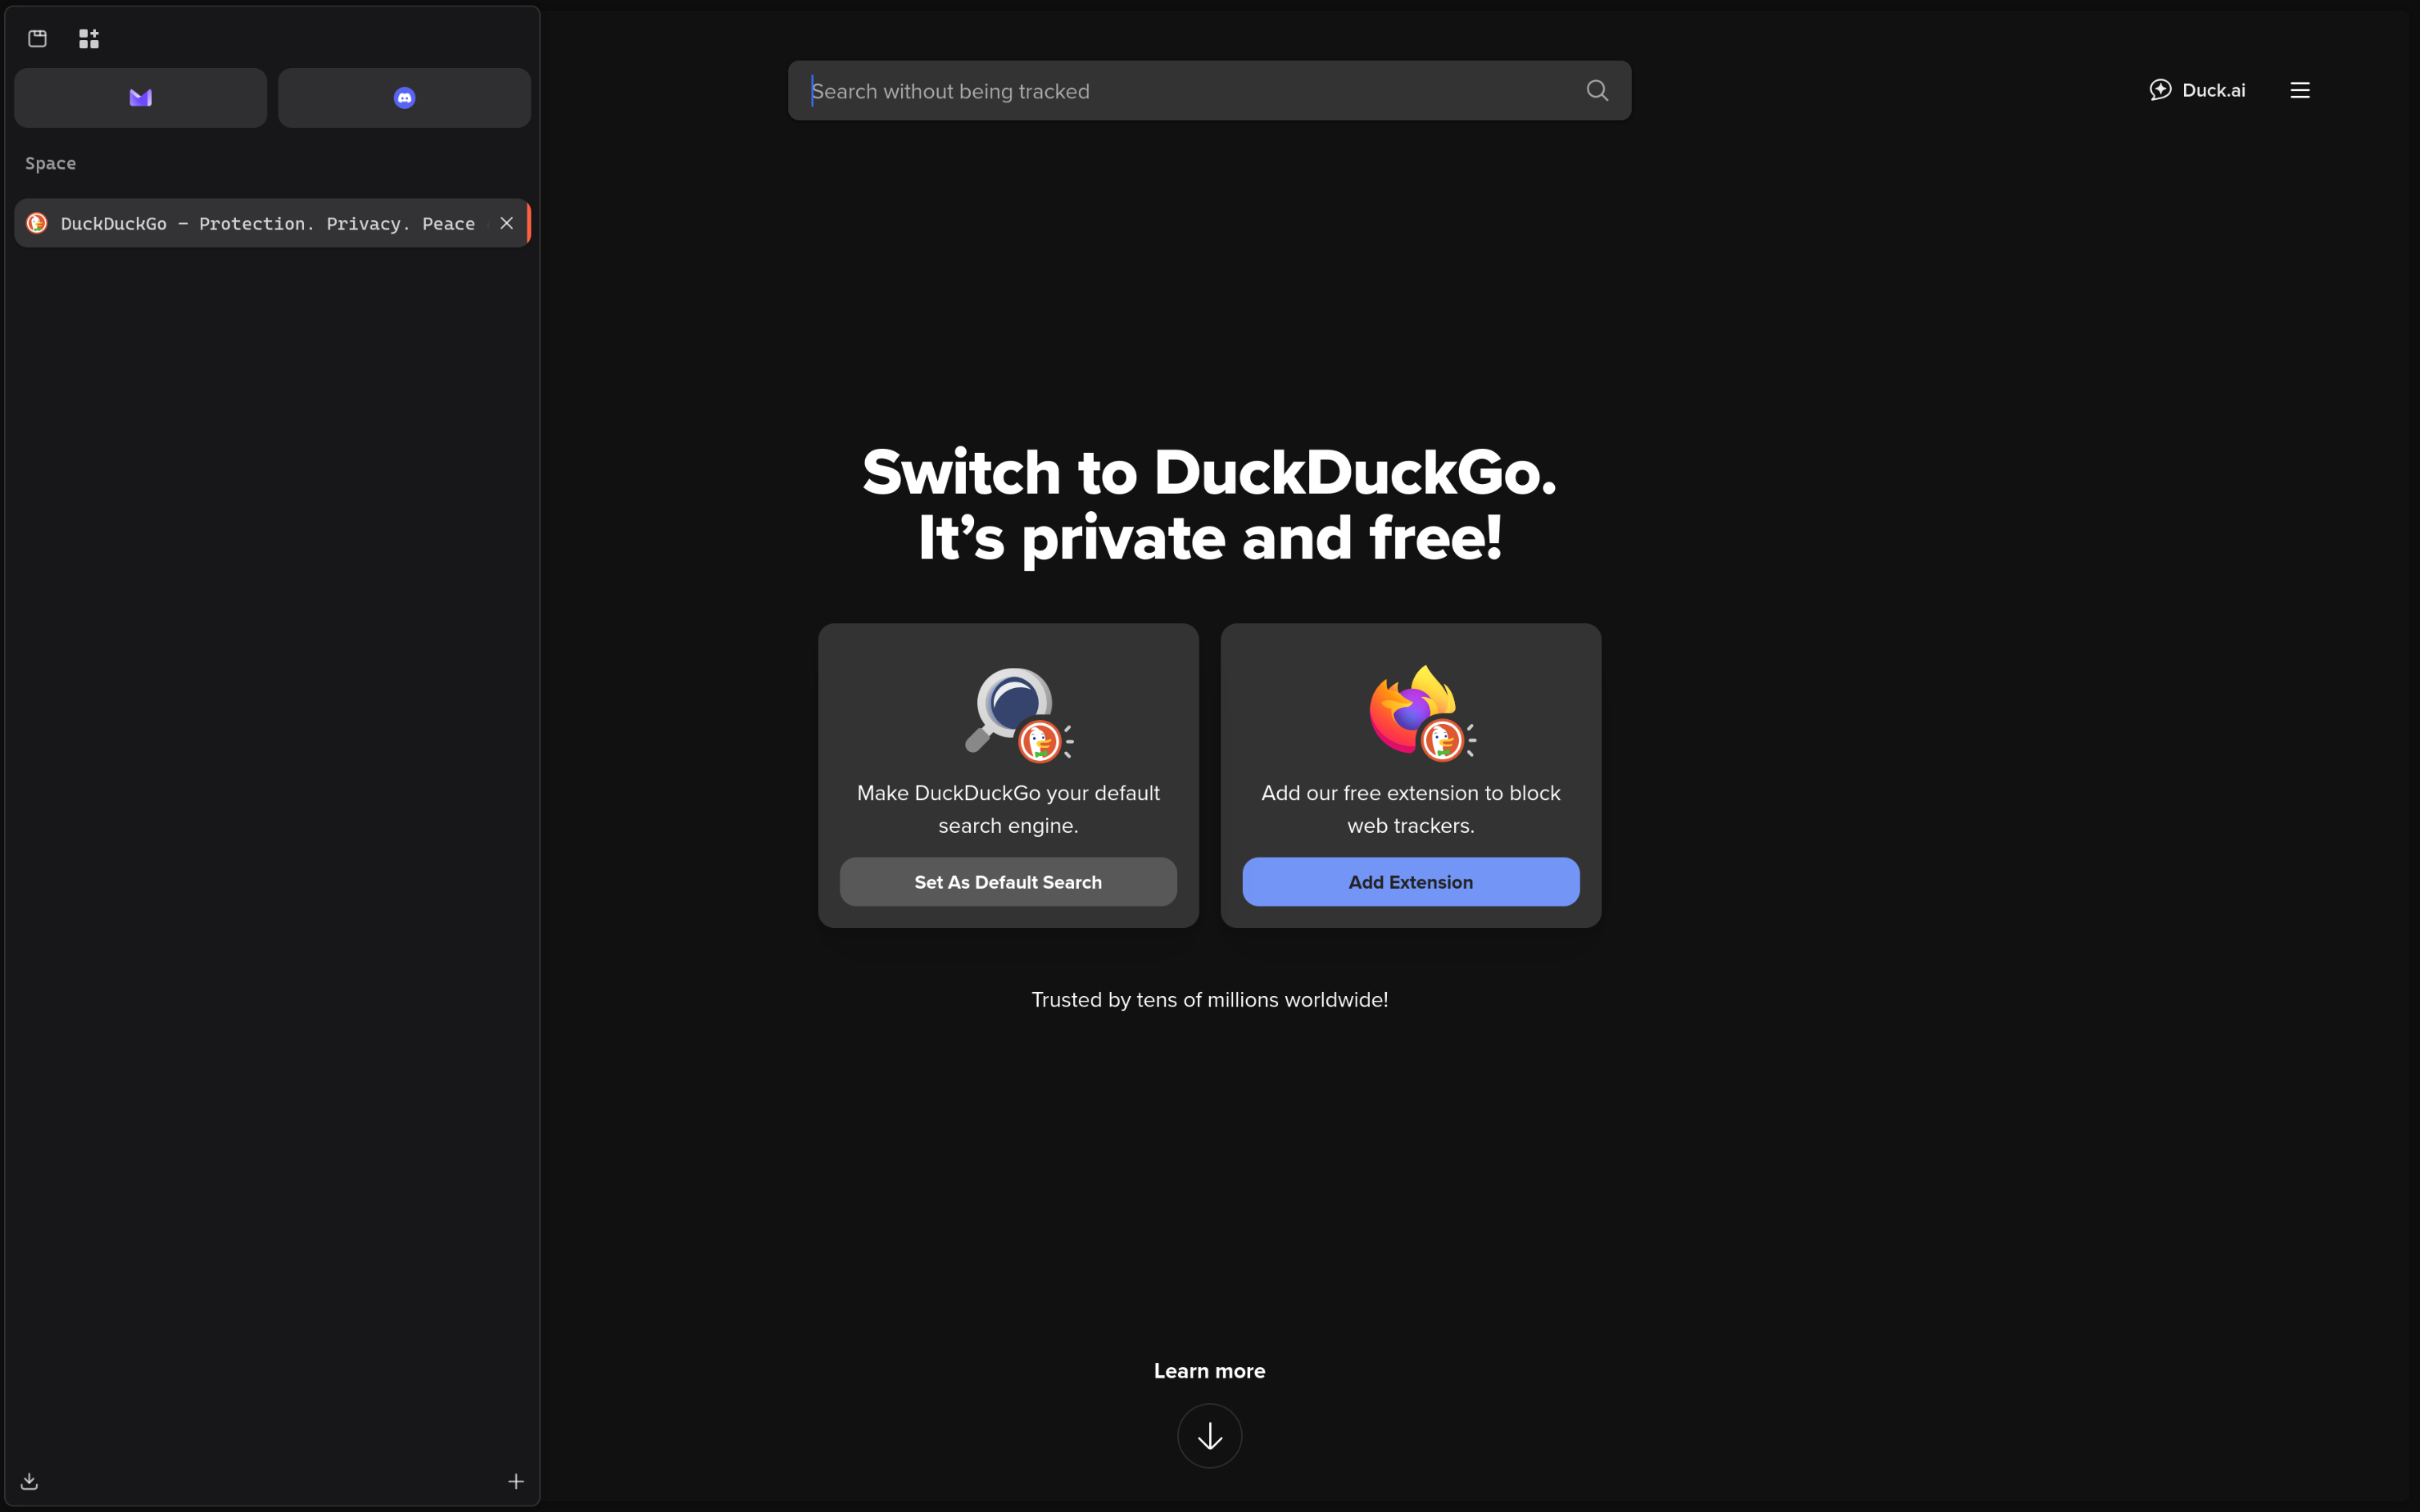Select 'Make DuckDuckGo your default search engine.' text
This screenshot has width=2420, height=1512.
tap(1008, 809)
